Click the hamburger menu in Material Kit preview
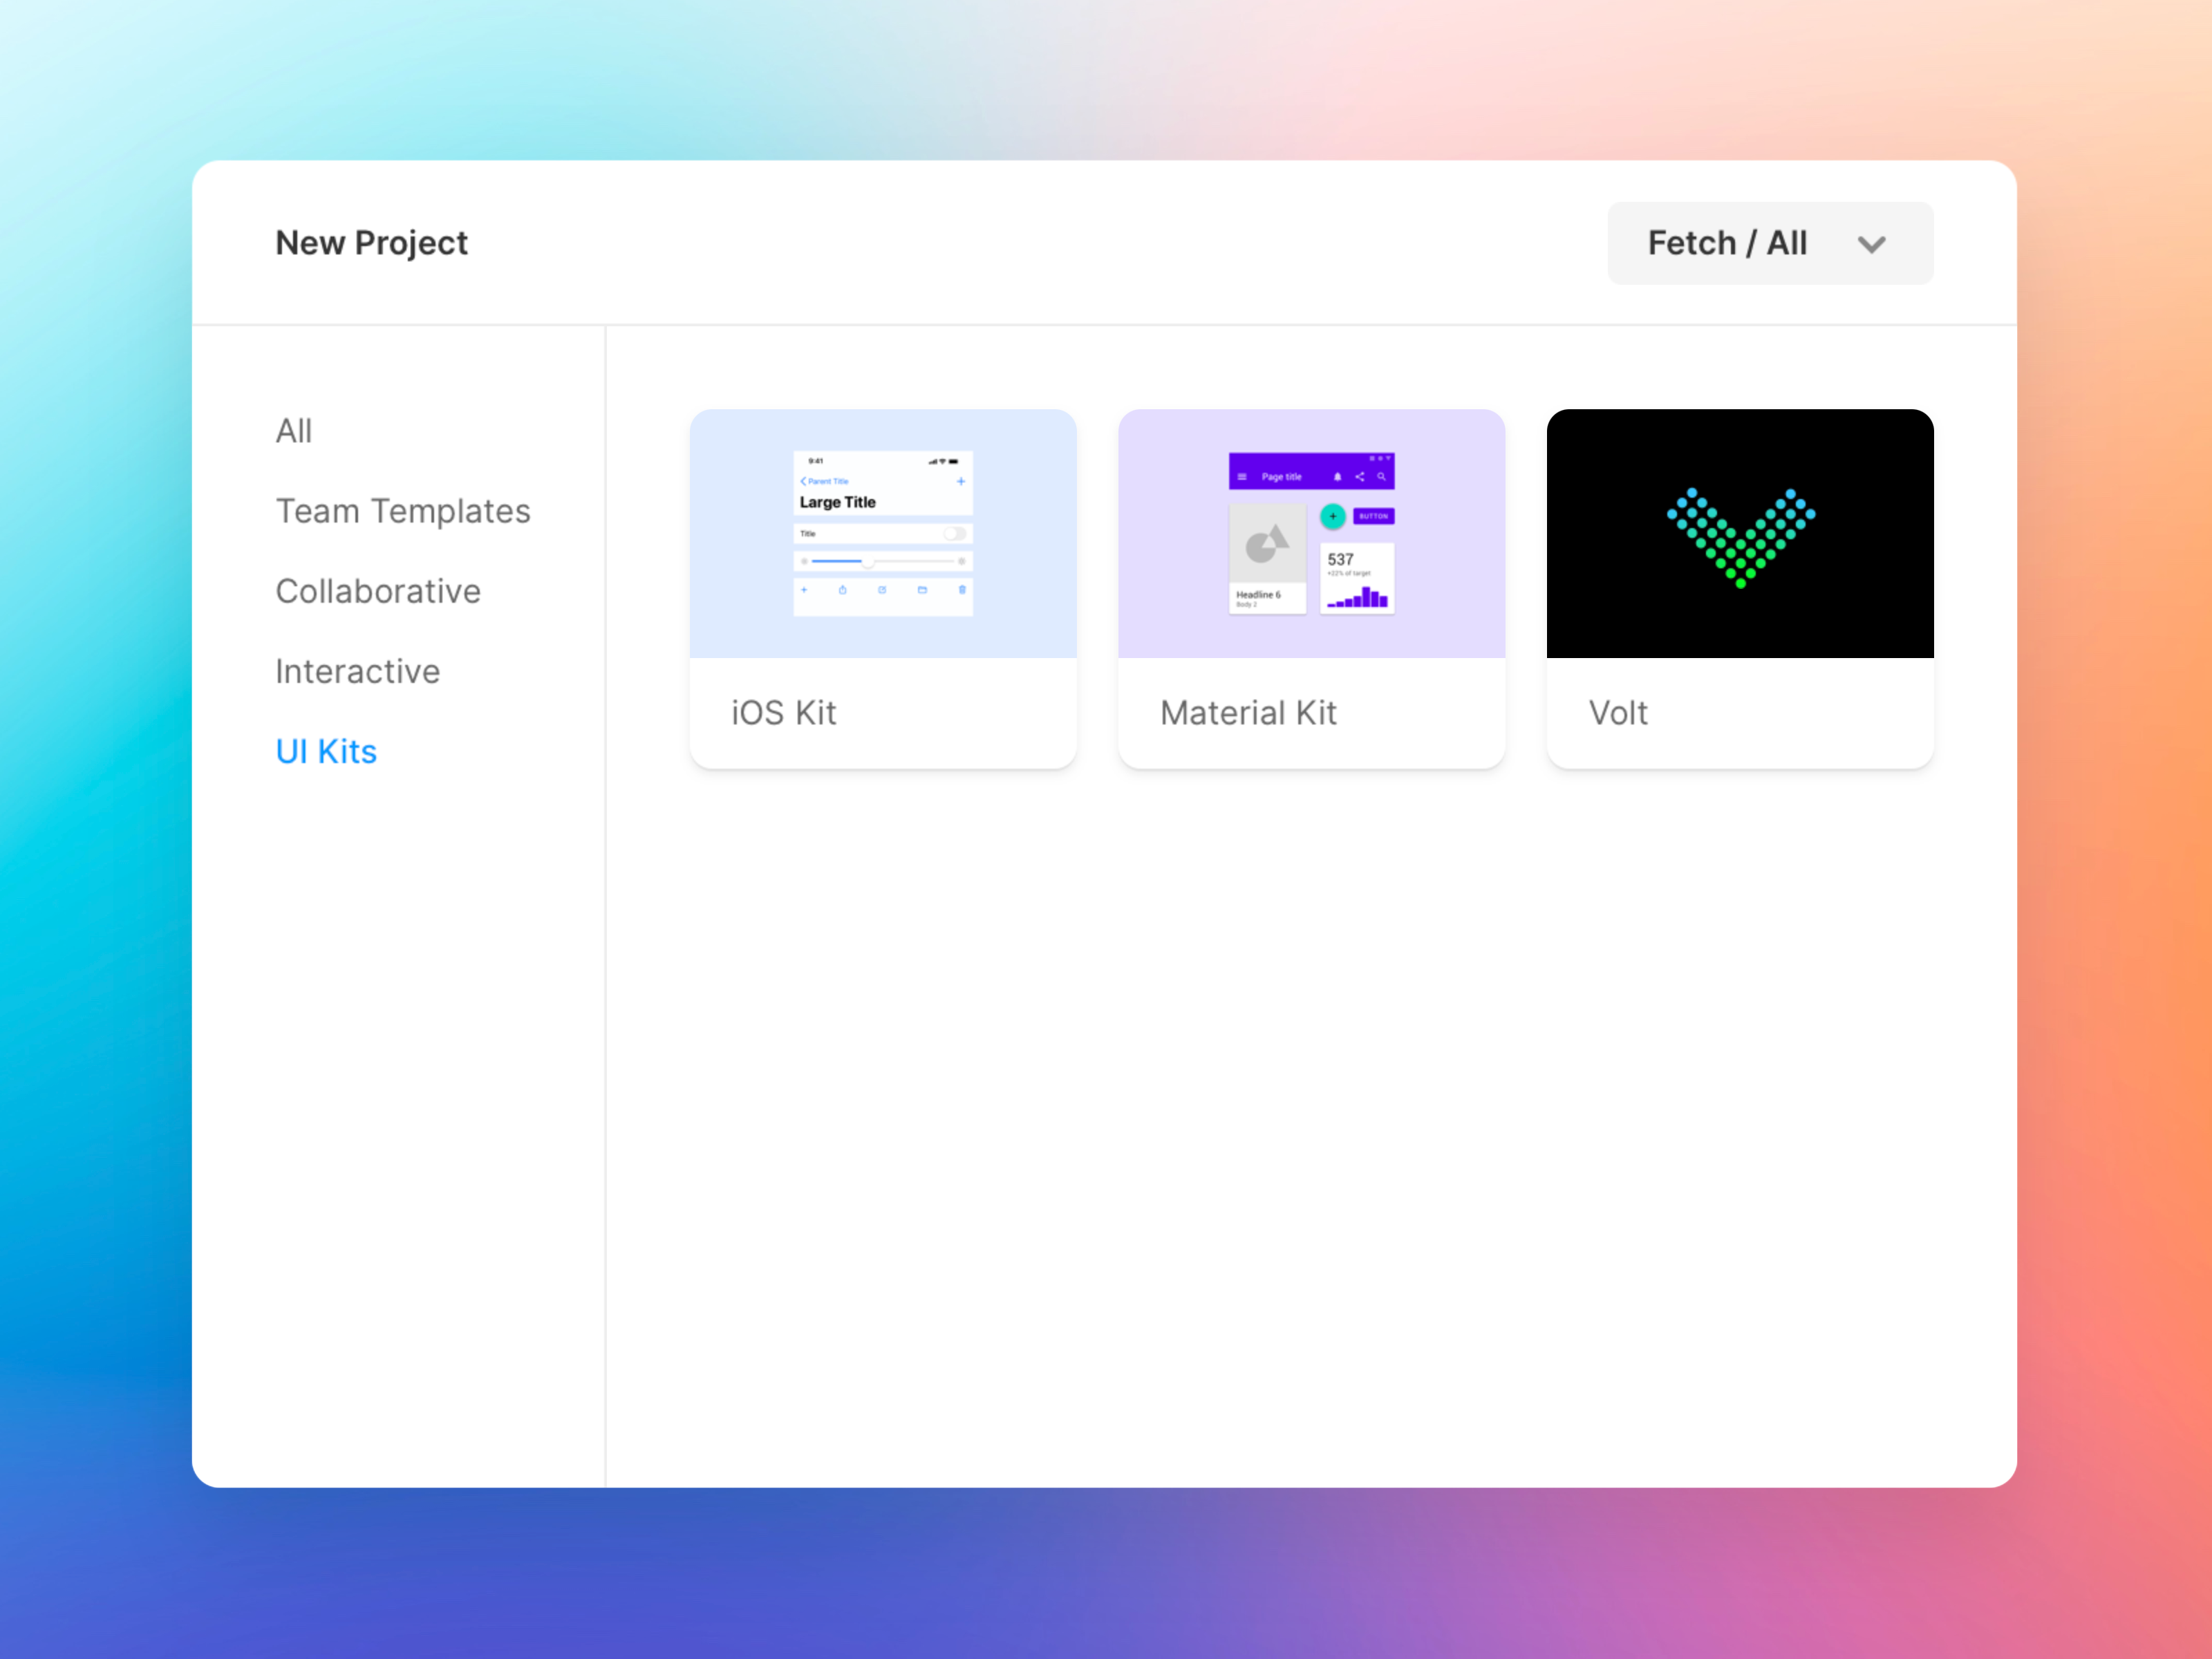Screen dimensions: 2212x1659 (x=1243, y=478)
